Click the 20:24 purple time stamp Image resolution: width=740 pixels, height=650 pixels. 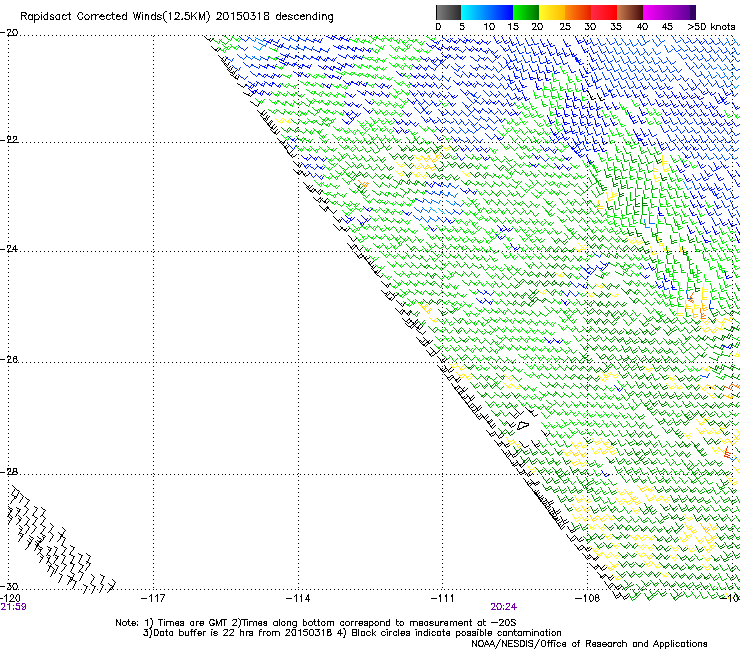pos(504,607)
